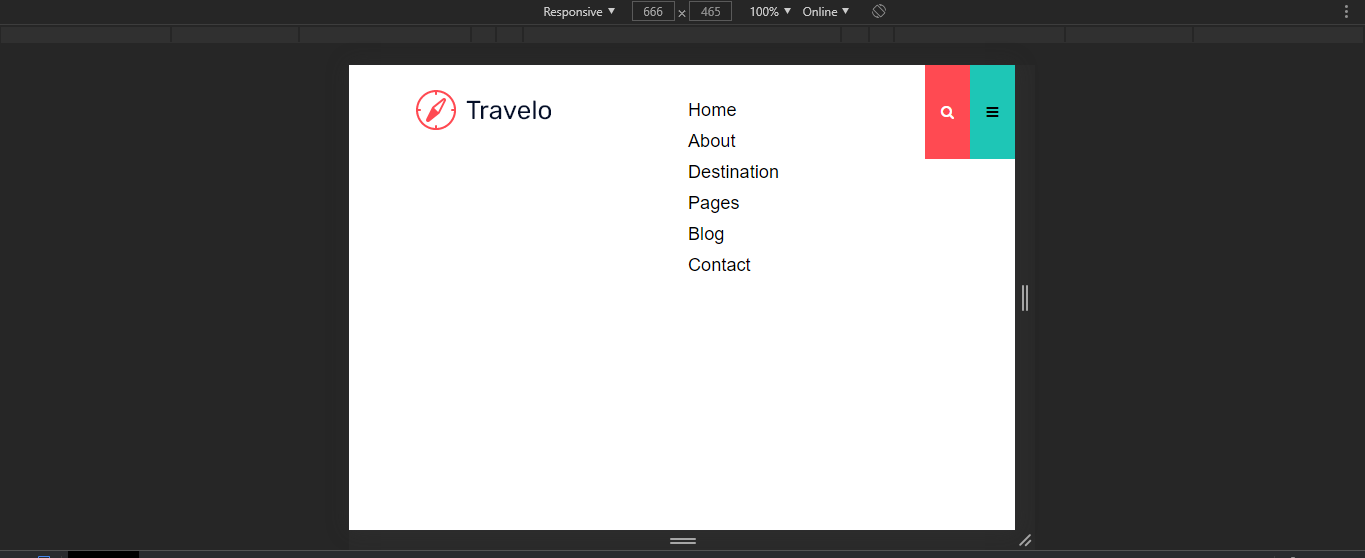The width and height of the screenshot is (1365, 558).
Task: Click the red search icon button
Action: tap(947, 112)
